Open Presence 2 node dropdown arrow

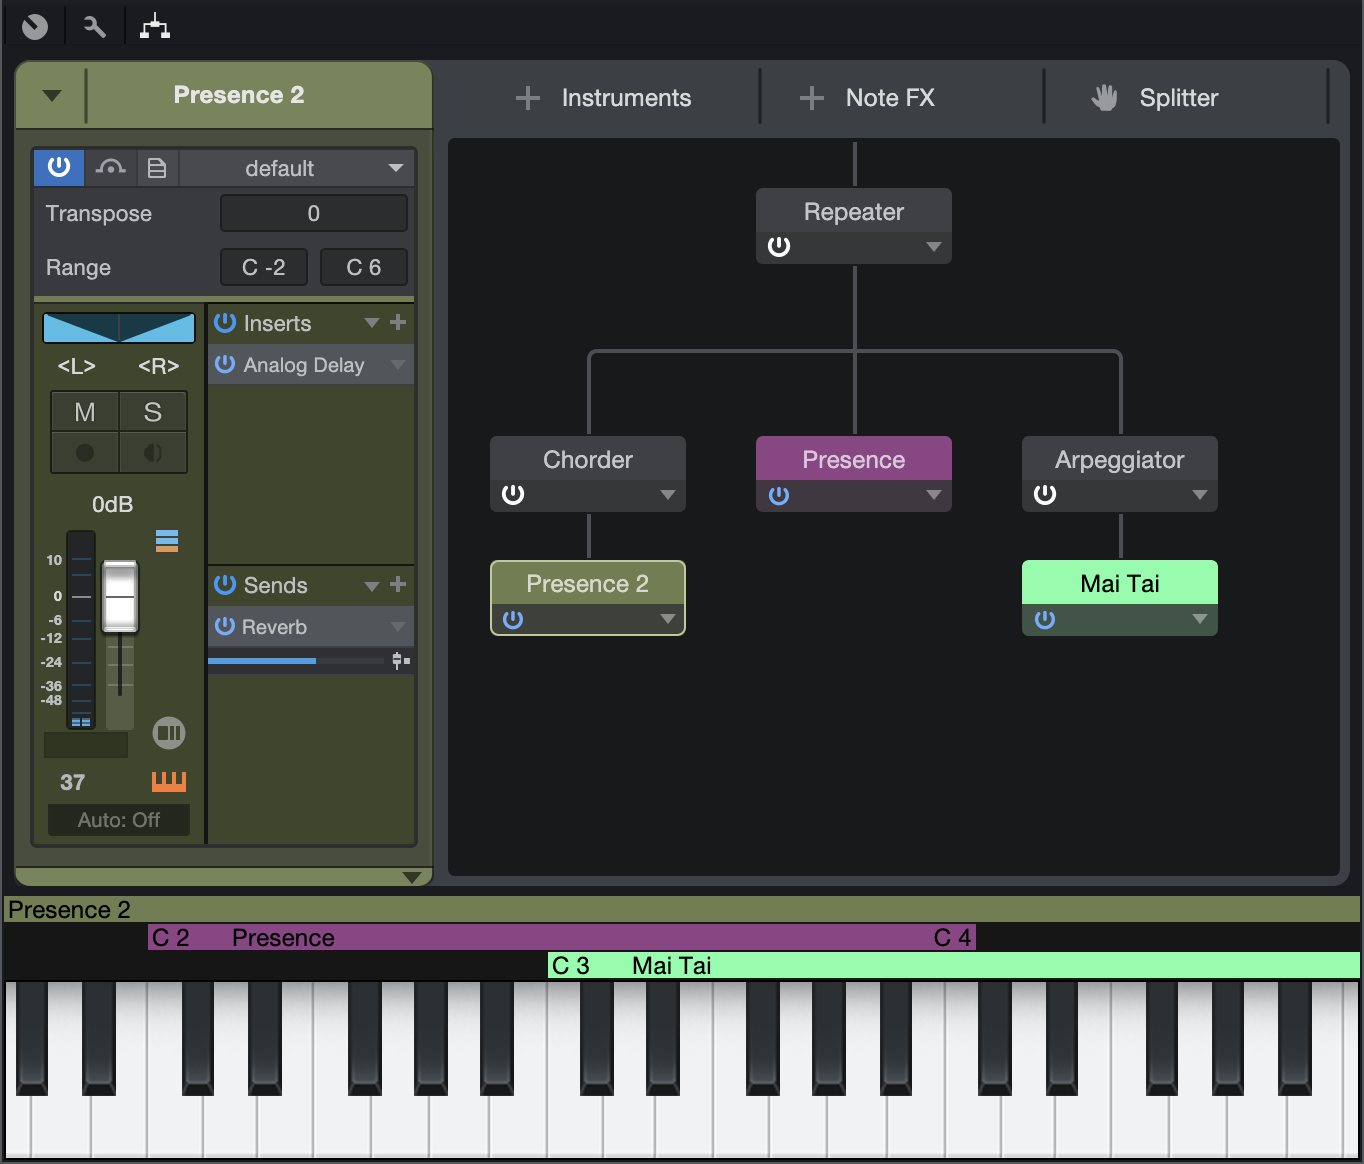668,619
